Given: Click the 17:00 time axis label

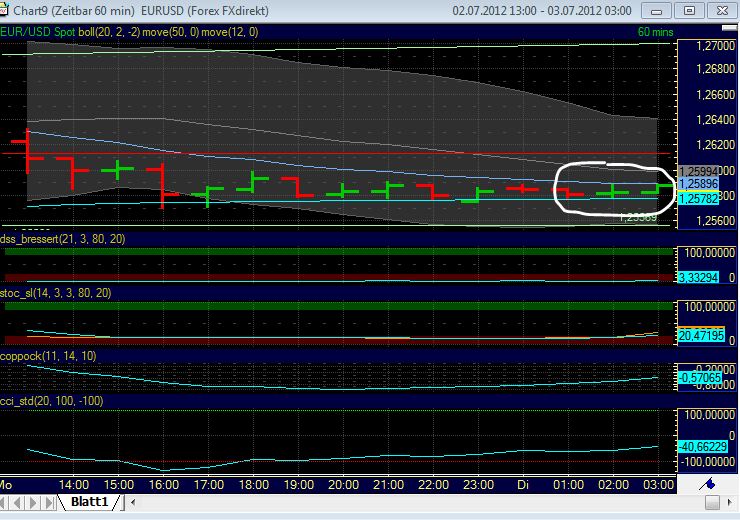Looking at the screenshot, I should [209, 485].
